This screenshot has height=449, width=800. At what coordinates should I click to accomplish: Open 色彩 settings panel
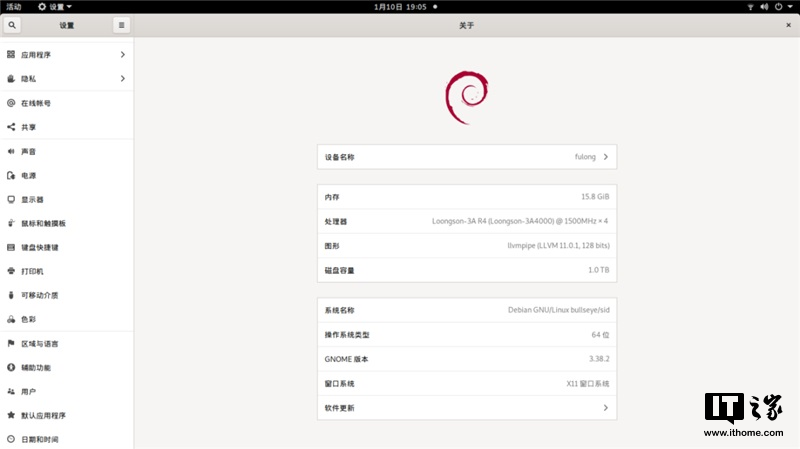tap(67, 319)
